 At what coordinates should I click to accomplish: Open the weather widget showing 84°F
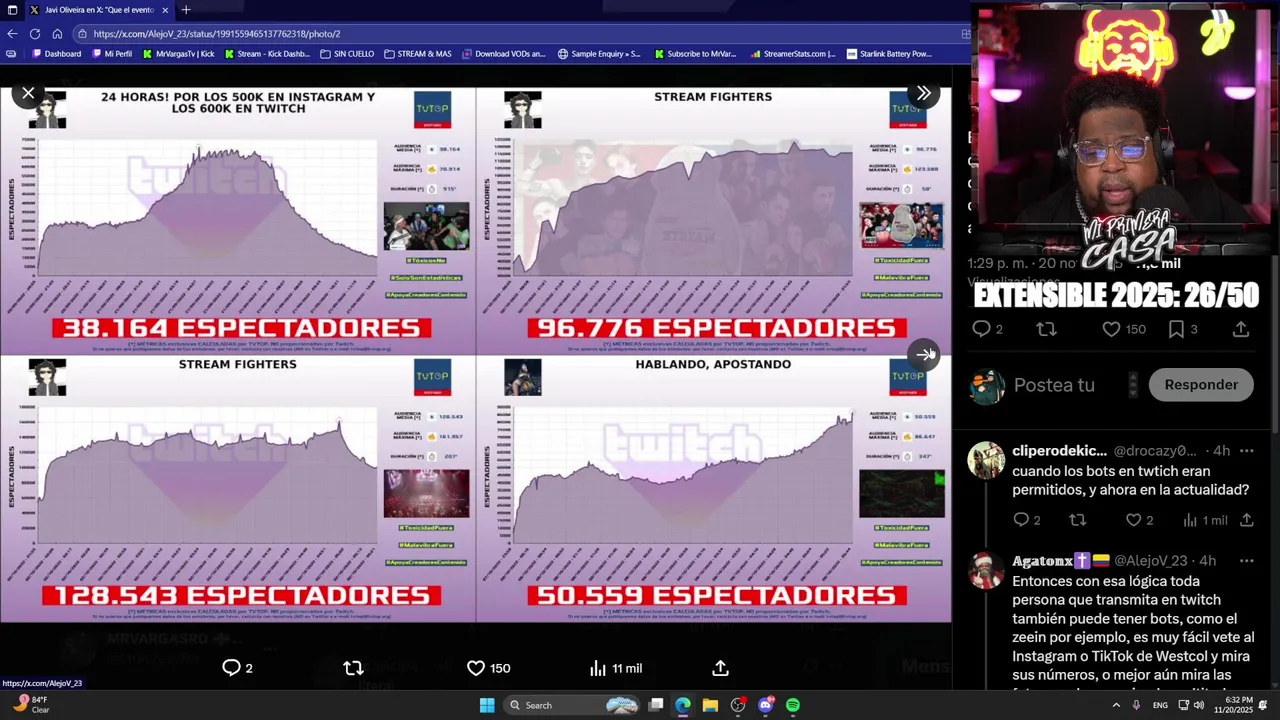click(28, 704)
